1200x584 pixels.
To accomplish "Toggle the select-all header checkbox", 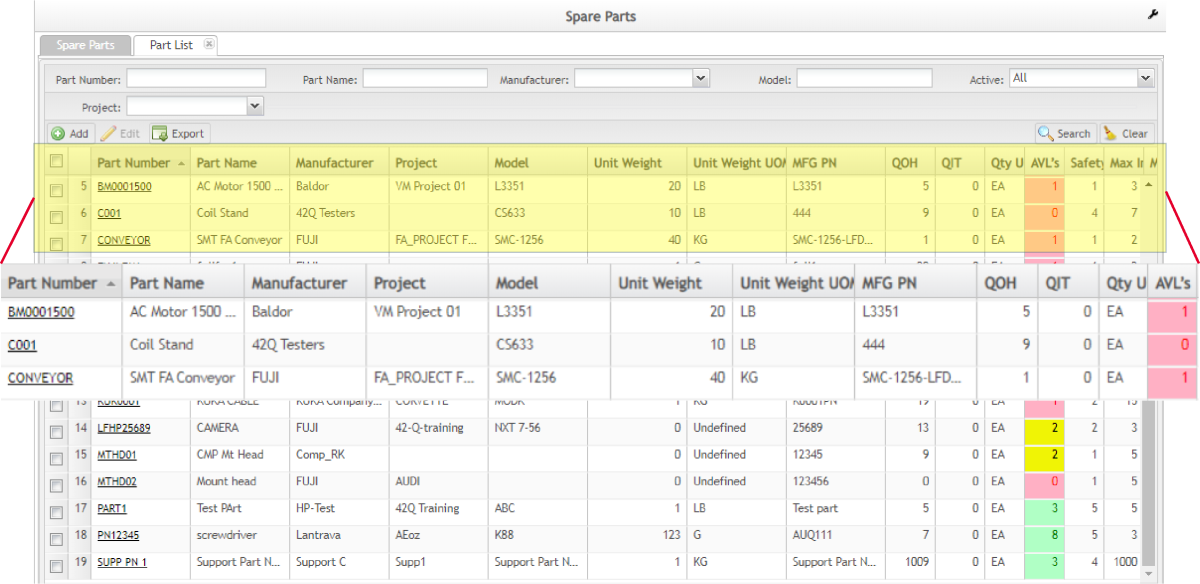I will (57, 161).
